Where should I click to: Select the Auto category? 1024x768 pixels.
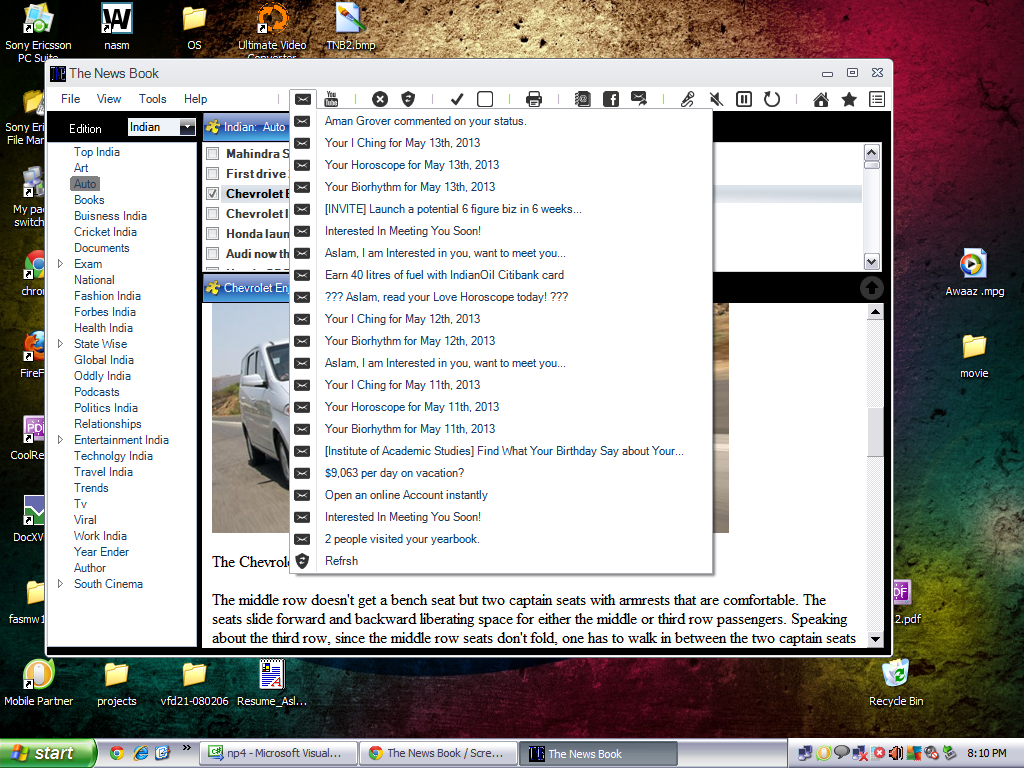tap(85, 184)
